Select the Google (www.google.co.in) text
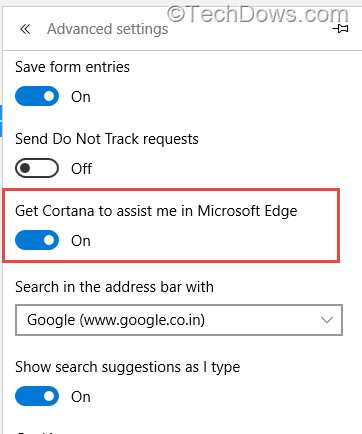The width and height of the screenshot is (362, 434). (x=116, y=320)
